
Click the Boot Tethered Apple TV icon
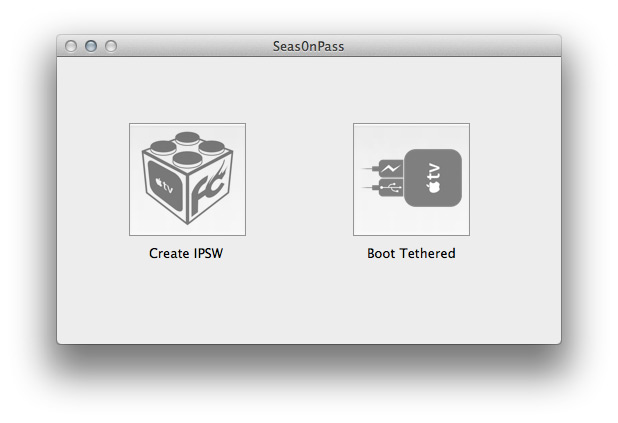click(x=411, y=179)
